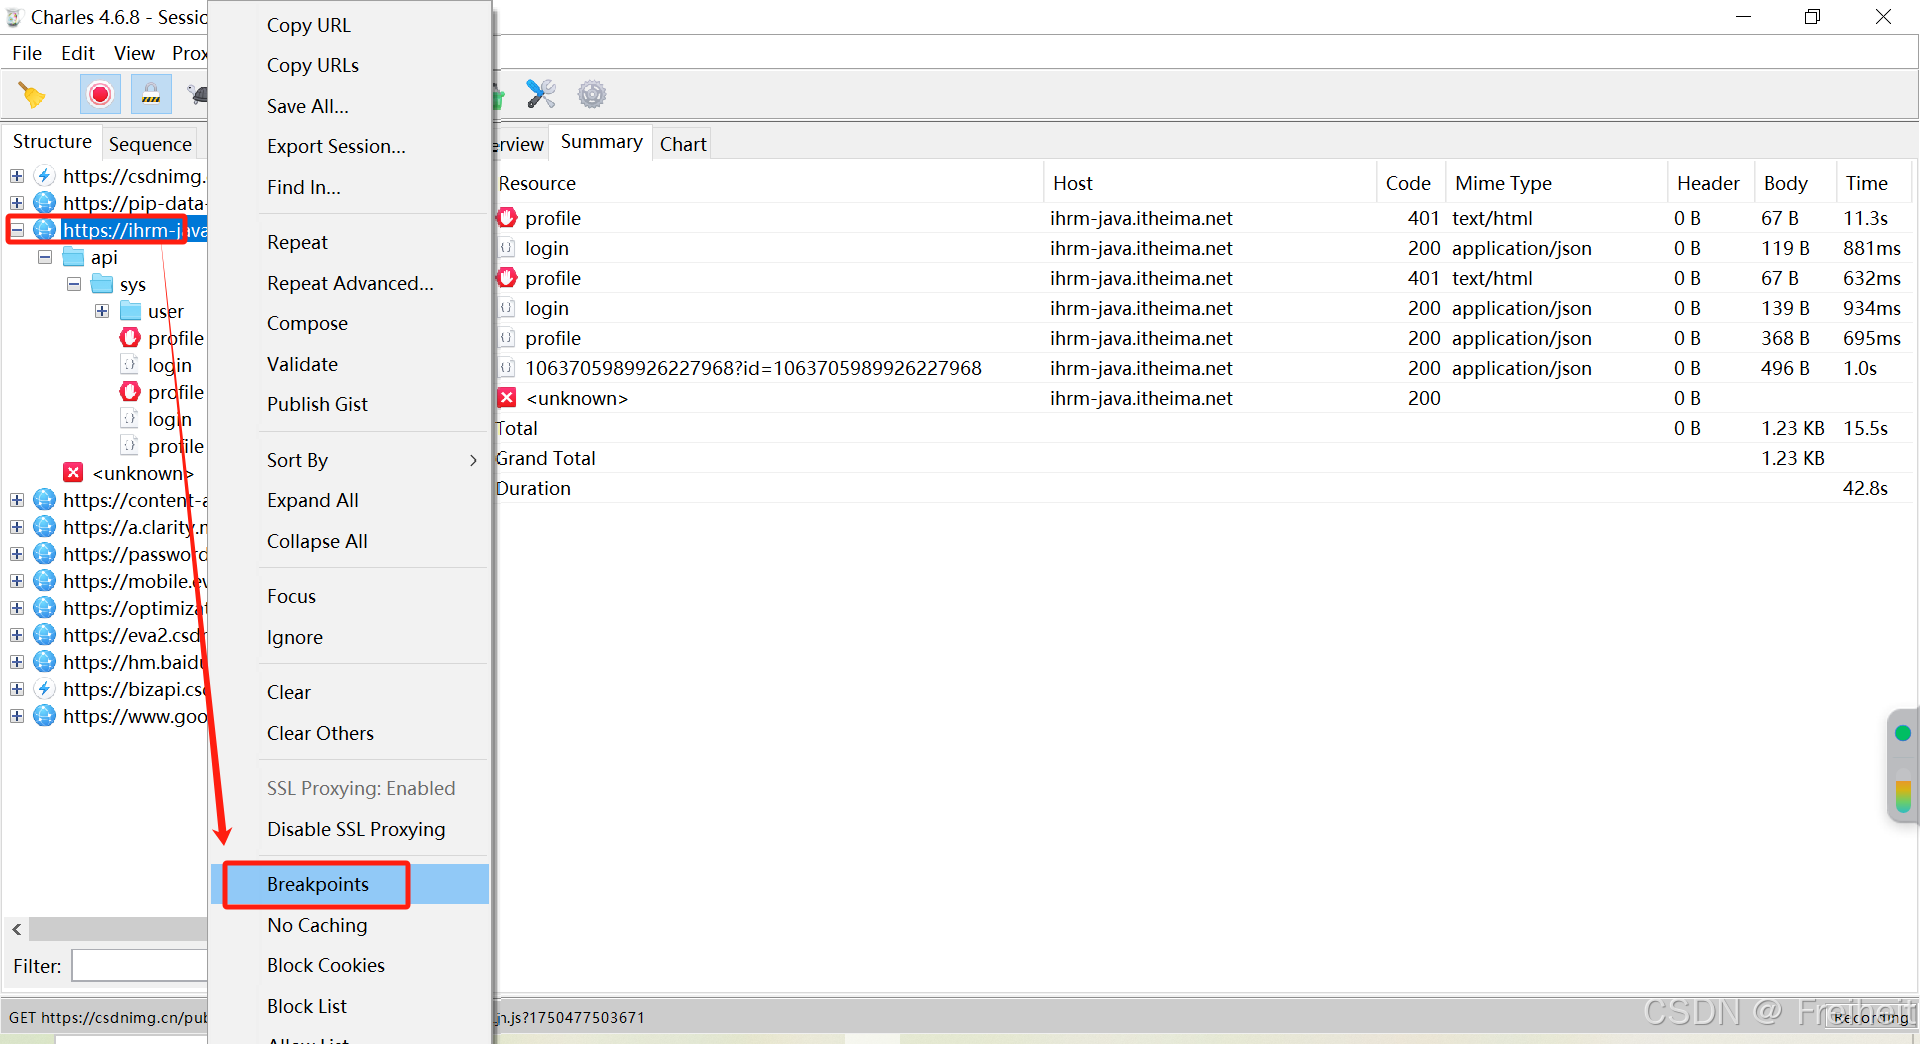Select the 1063705989926227968 resource row

(x=1203, y=368)
